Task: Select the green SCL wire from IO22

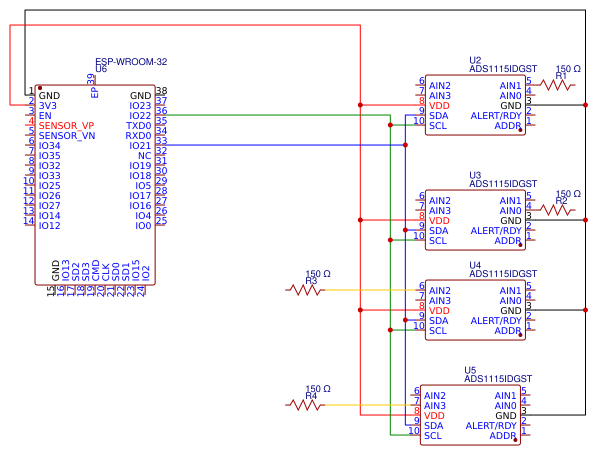Action: pos(278,115)
